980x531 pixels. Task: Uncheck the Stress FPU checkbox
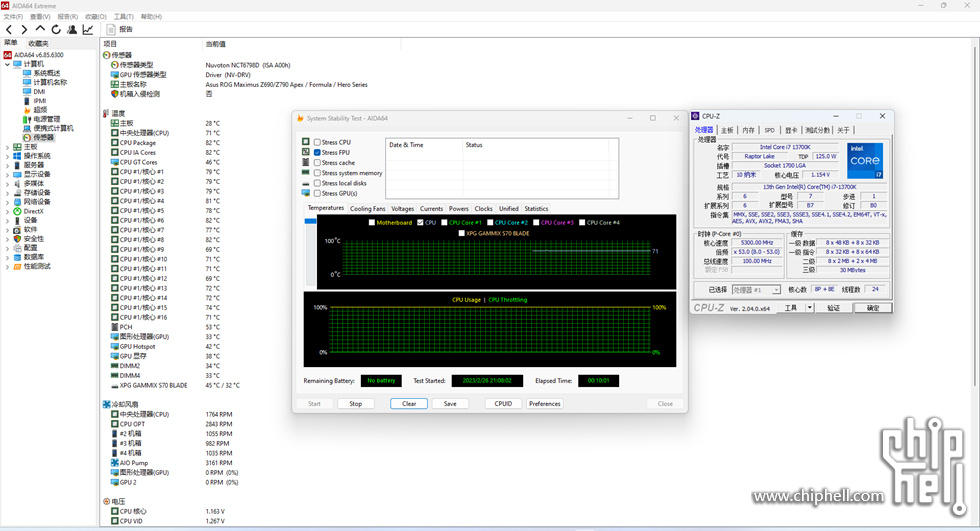(x=318, y=153)
